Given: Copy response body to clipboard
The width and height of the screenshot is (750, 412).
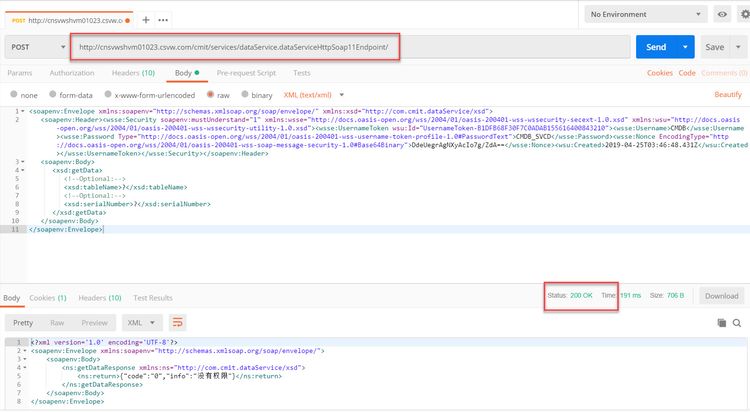Looking at the screenshot, I should (720, 323).
